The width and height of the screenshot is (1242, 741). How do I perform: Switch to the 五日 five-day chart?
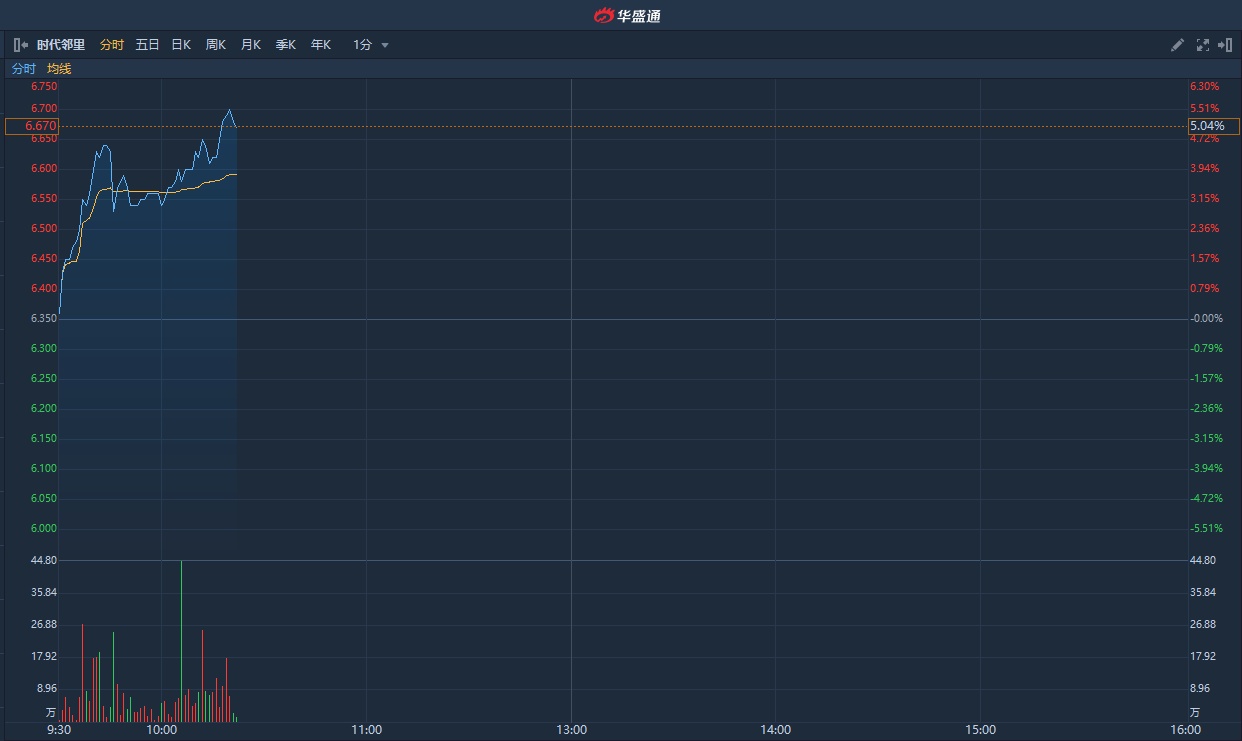click(147, 45)
